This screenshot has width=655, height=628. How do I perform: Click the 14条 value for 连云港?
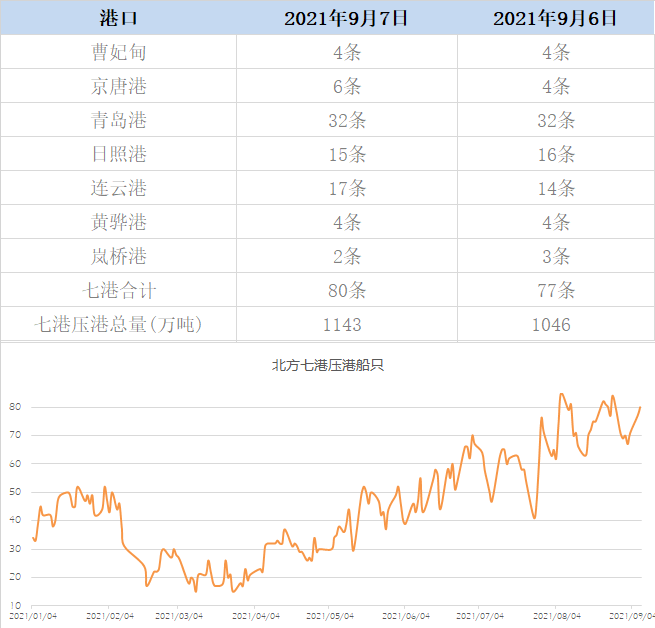point(556,188)
